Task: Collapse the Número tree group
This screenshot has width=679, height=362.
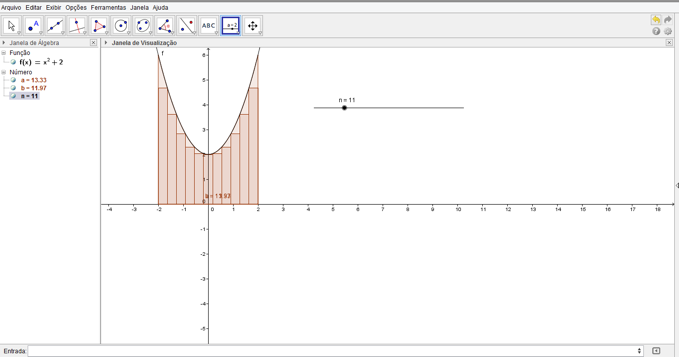Action: coord(4,72)
